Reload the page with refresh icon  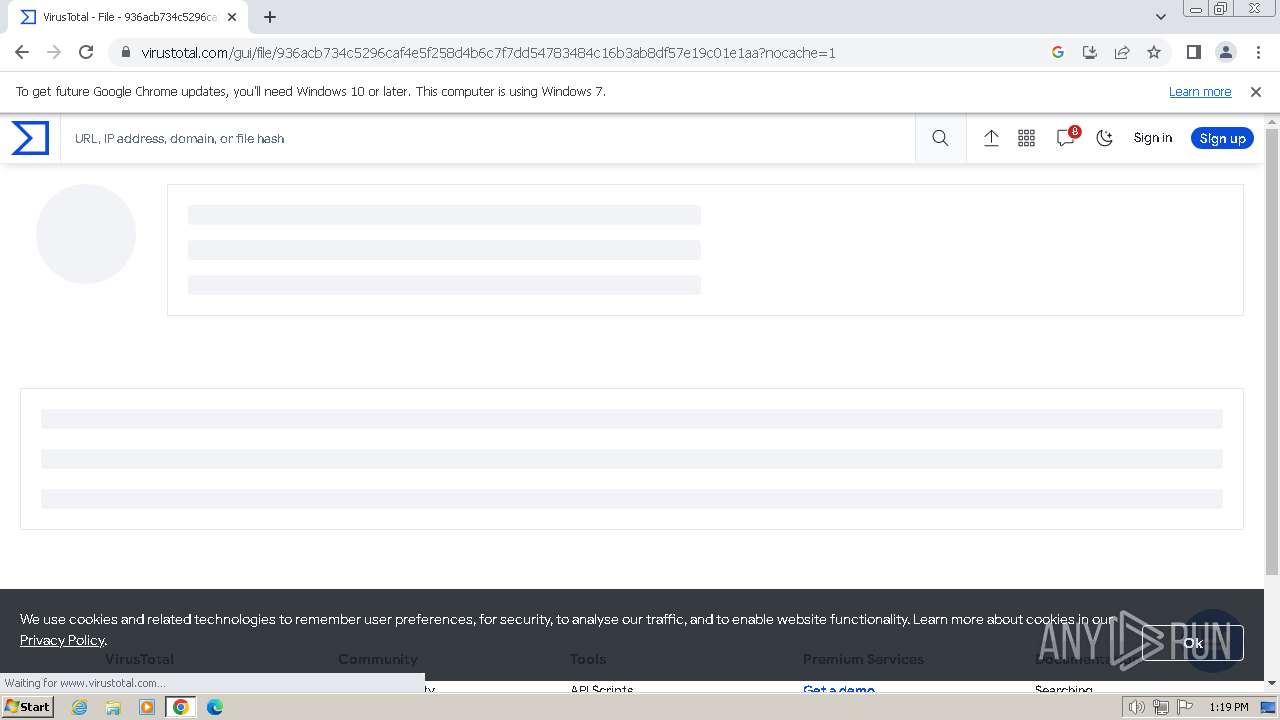pos(86,52)
